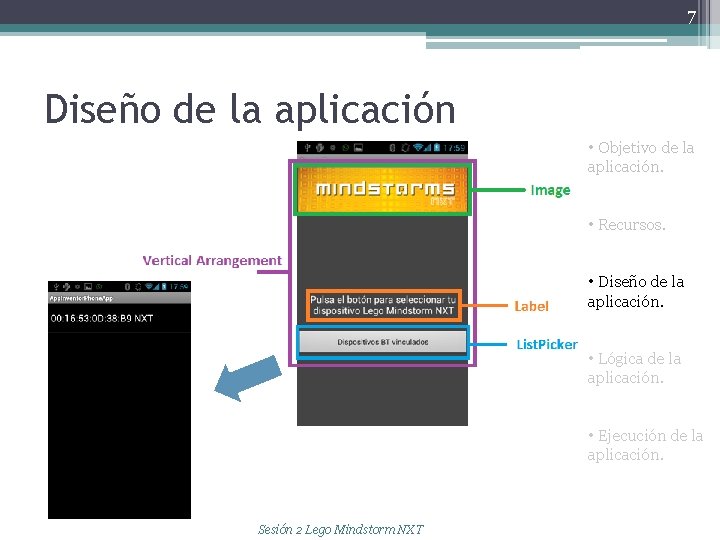Go to the 'Recursos' outline item
Screen dimensions: 720x540
click(x=627, y=225)
